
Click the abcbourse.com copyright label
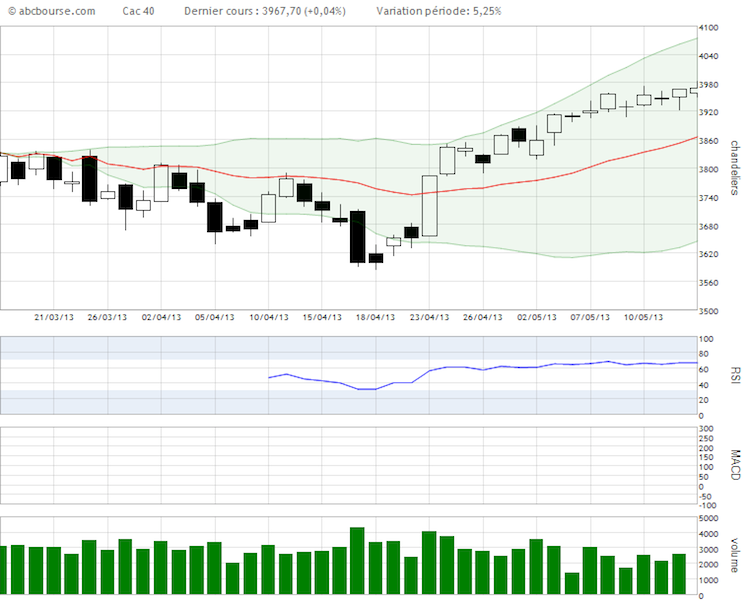click(x=51, y=11)
